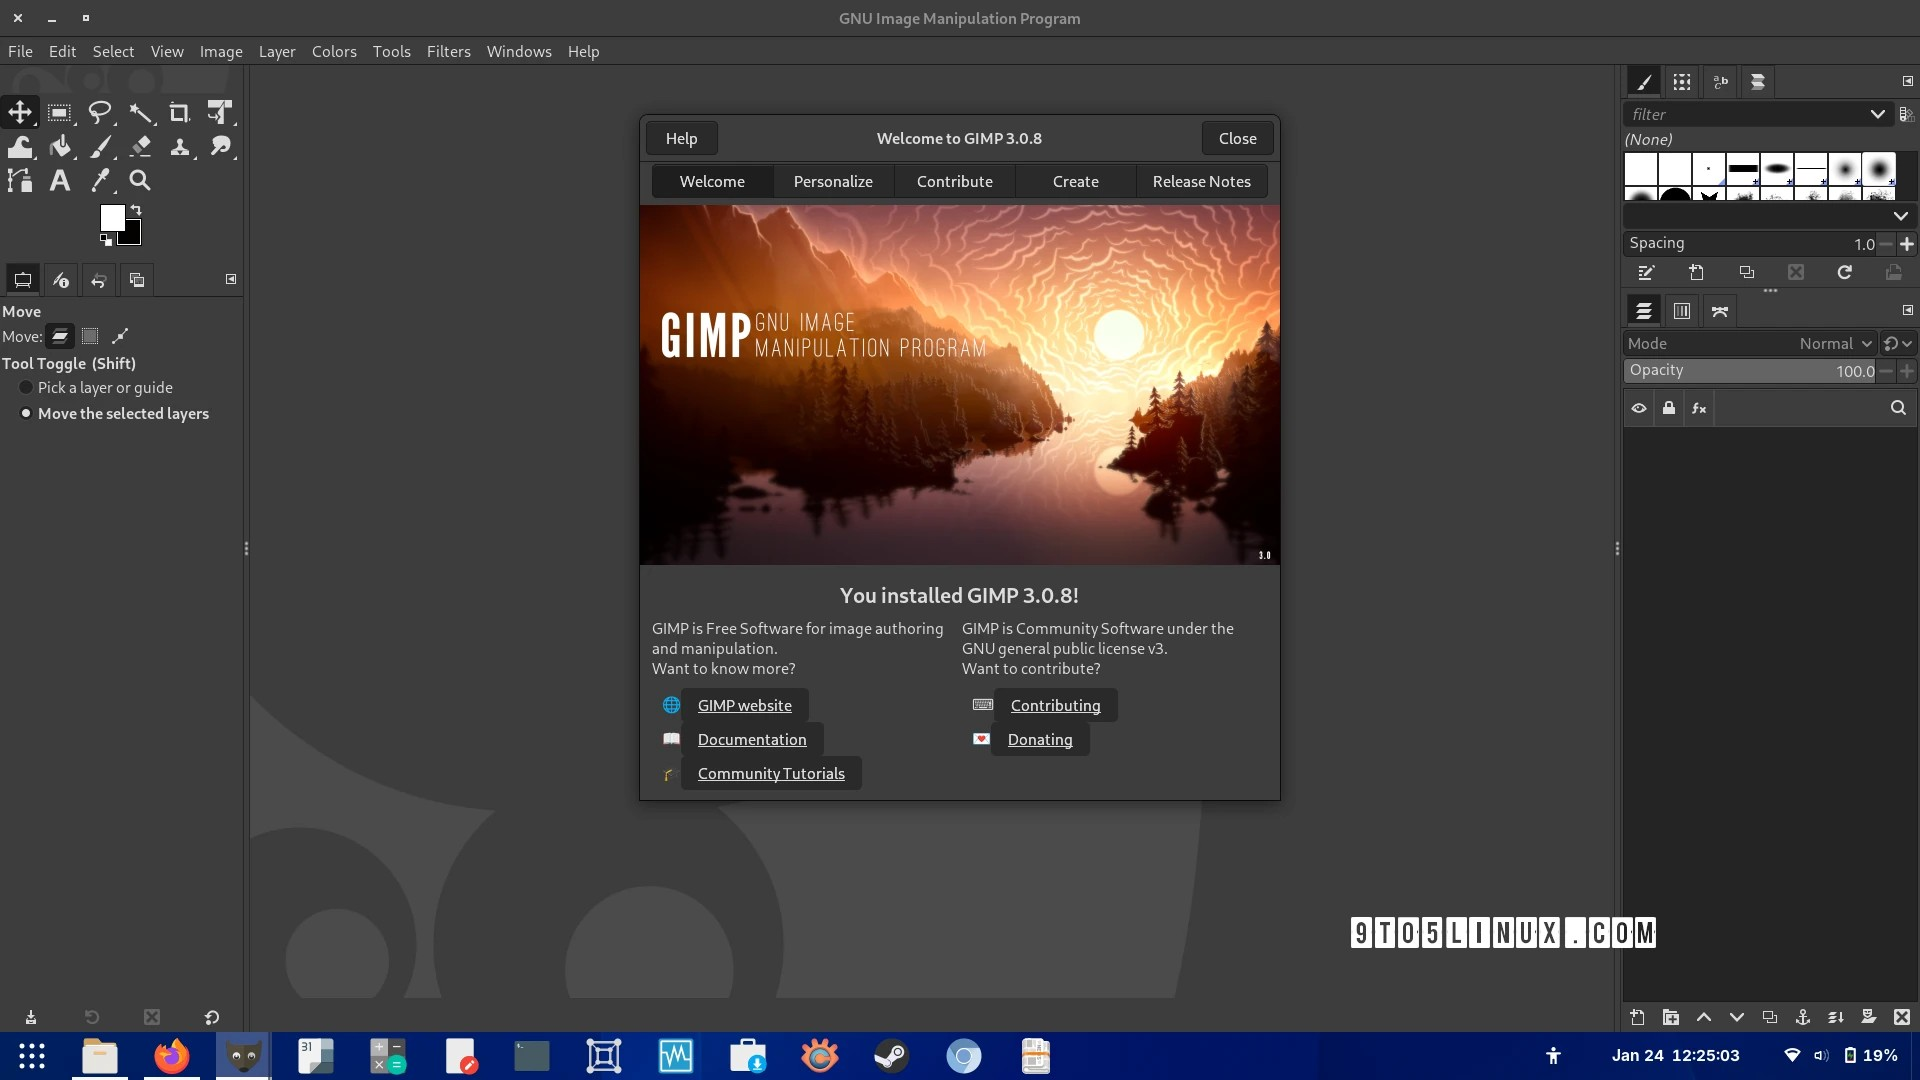Select the Paintbrush tool
This screenshot has height=1080, width=1920.
pyautogui.click(x=101, y=146)
